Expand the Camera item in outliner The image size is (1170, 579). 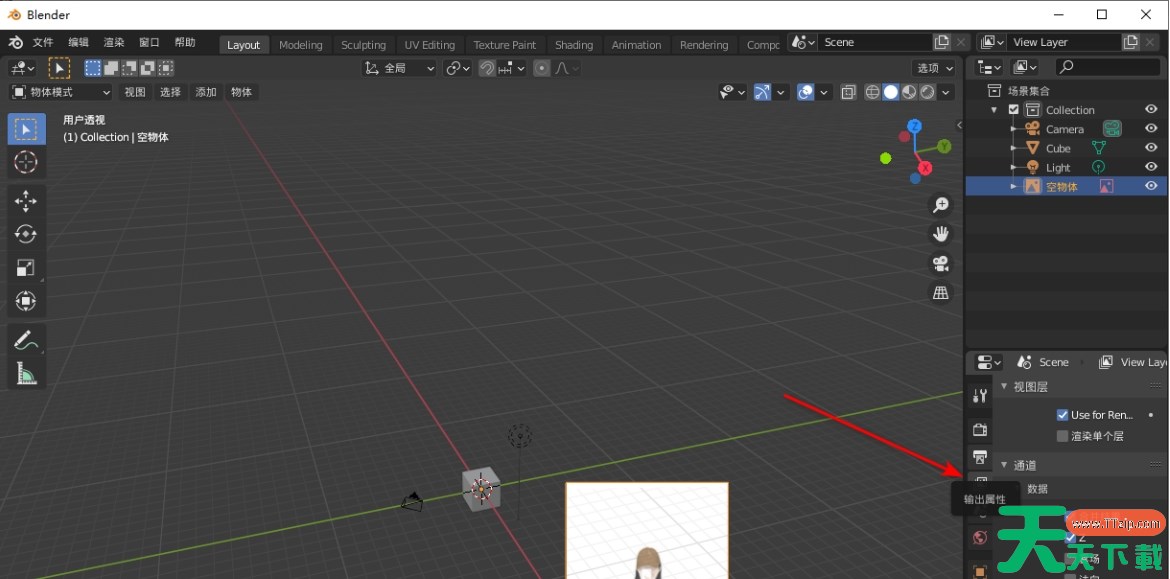tap(1013, 129)
